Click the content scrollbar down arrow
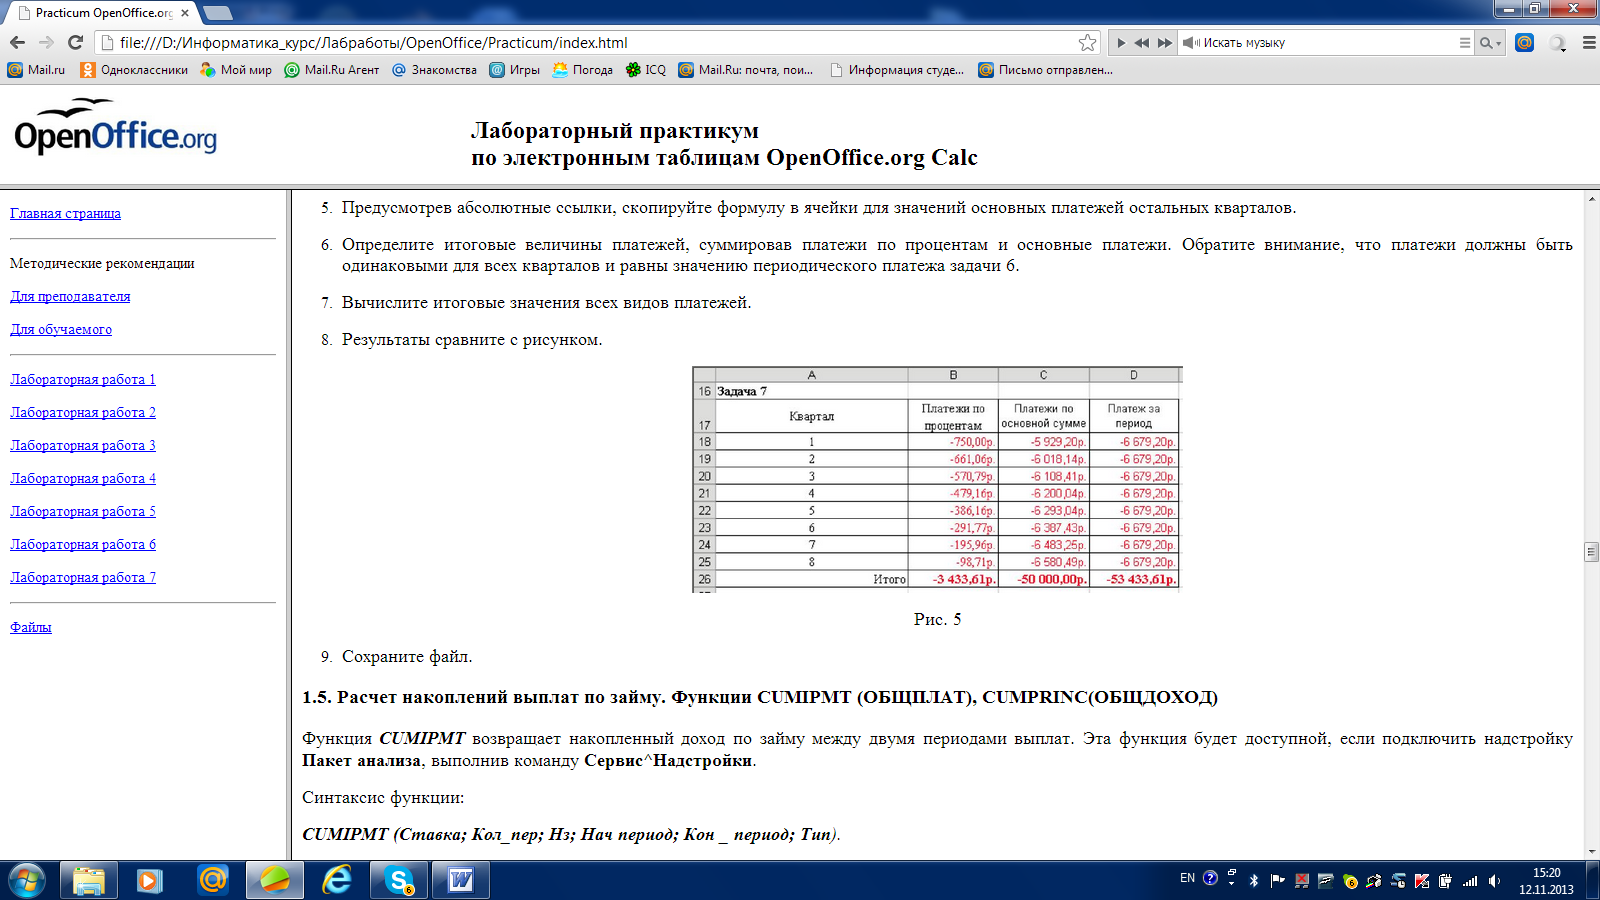Viewport: 1600px width, 900px height. [1591, 851]
